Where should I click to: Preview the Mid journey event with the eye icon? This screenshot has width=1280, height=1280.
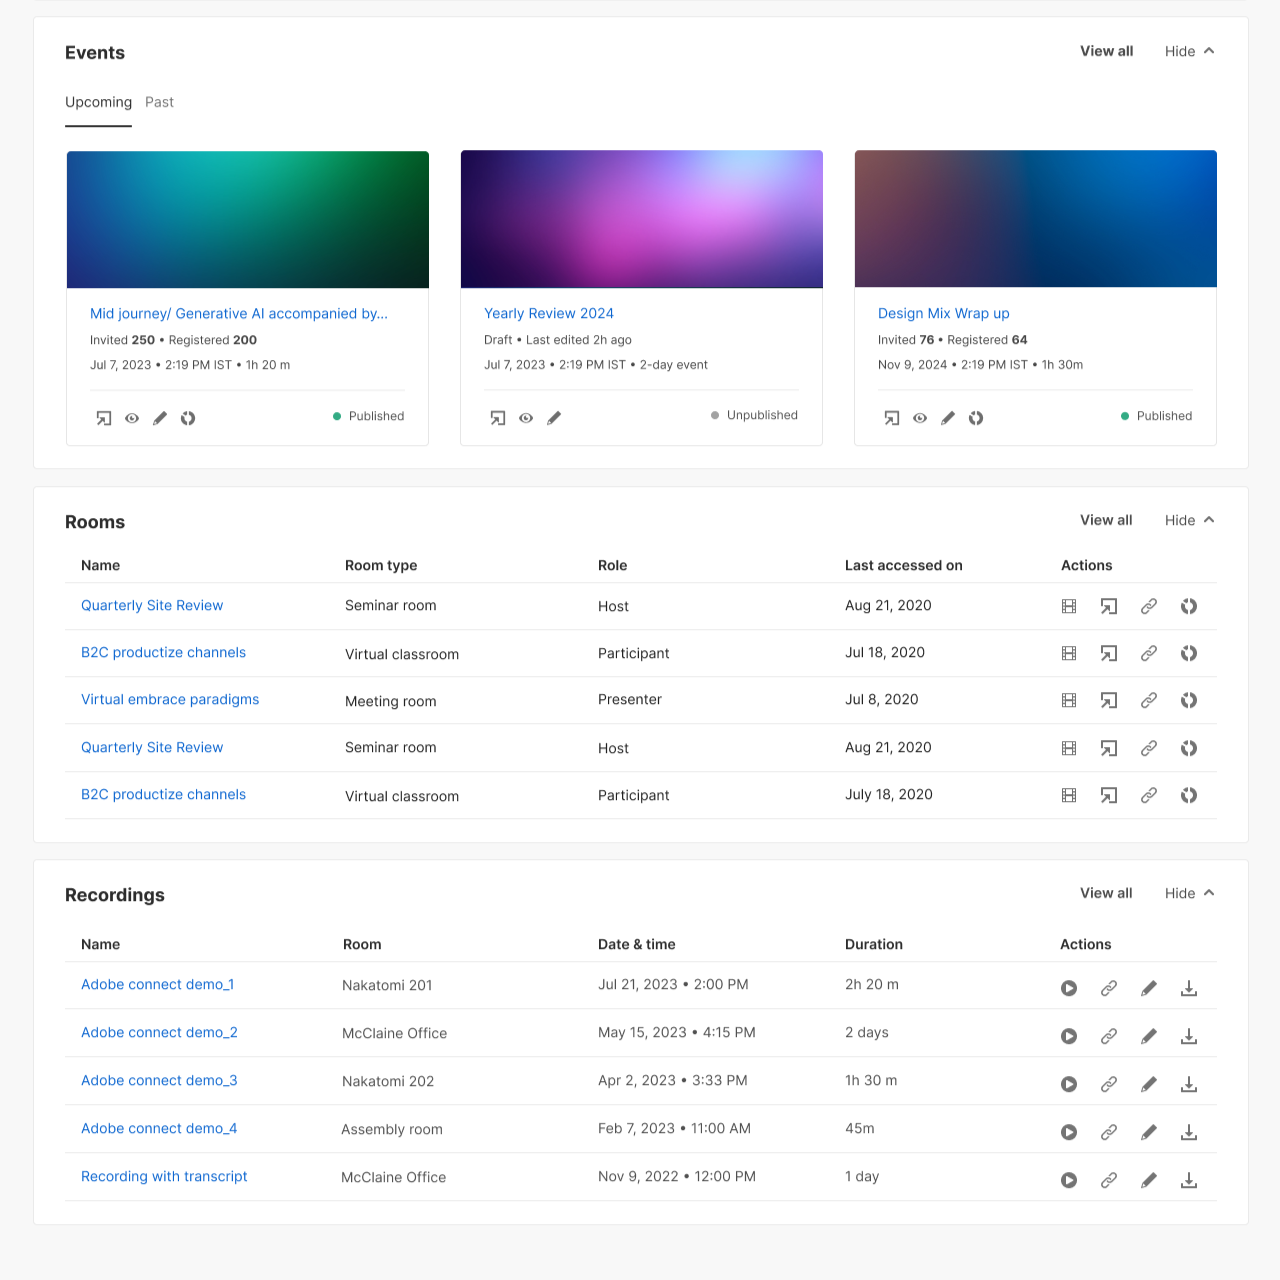click(x=132, y=418)
